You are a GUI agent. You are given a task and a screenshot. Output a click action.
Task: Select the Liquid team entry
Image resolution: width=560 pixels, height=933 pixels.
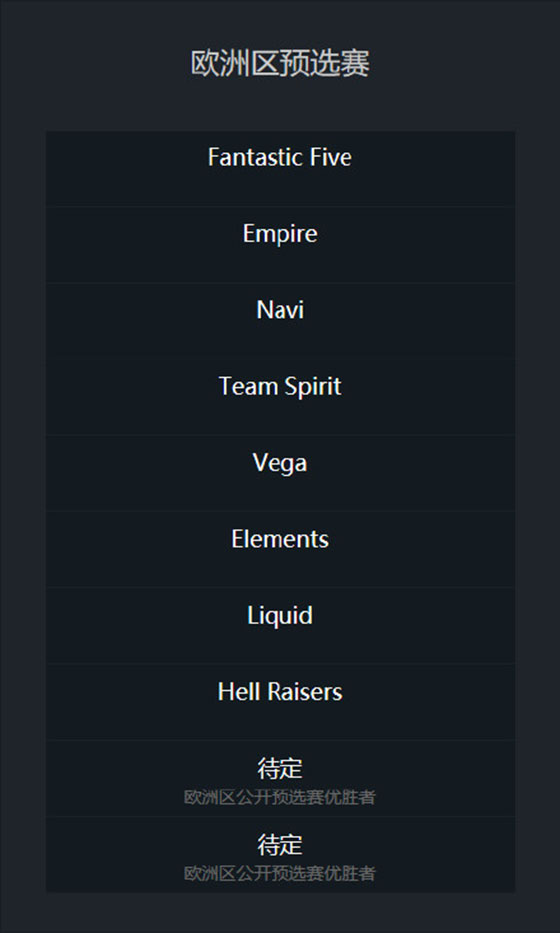click(280, 625)
